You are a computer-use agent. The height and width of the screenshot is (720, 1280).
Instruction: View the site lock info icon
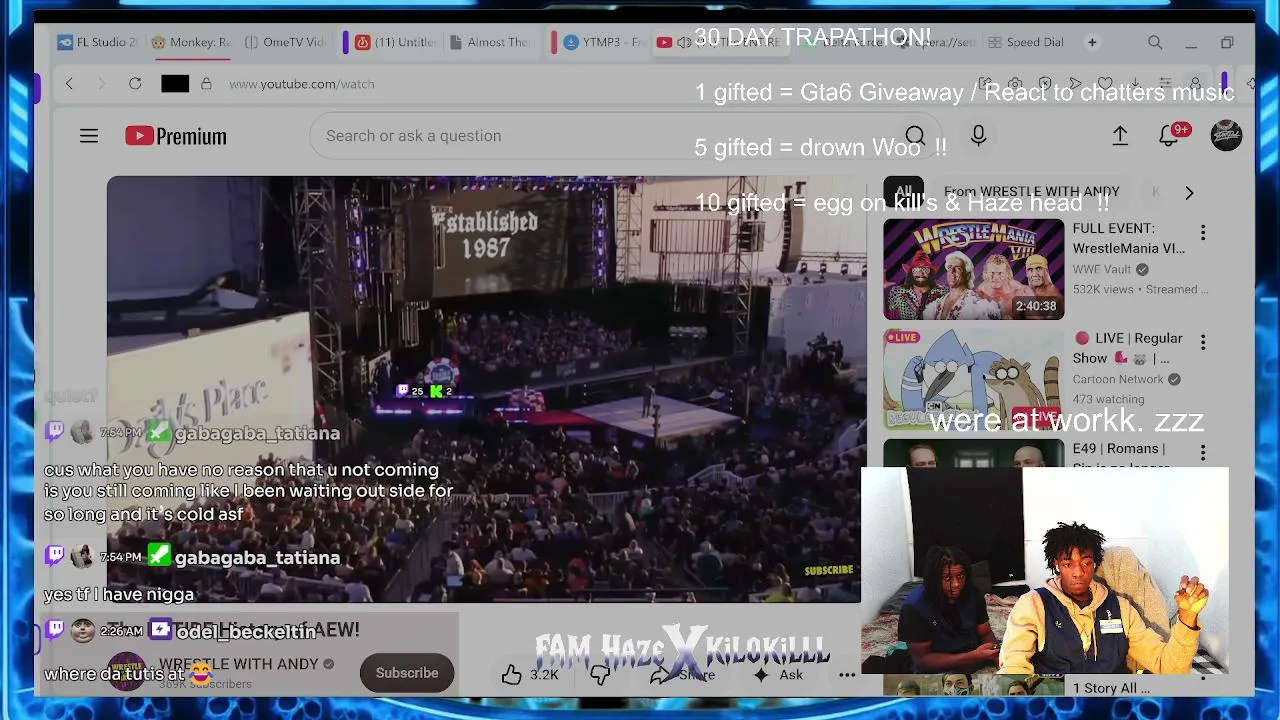[206, 84]
